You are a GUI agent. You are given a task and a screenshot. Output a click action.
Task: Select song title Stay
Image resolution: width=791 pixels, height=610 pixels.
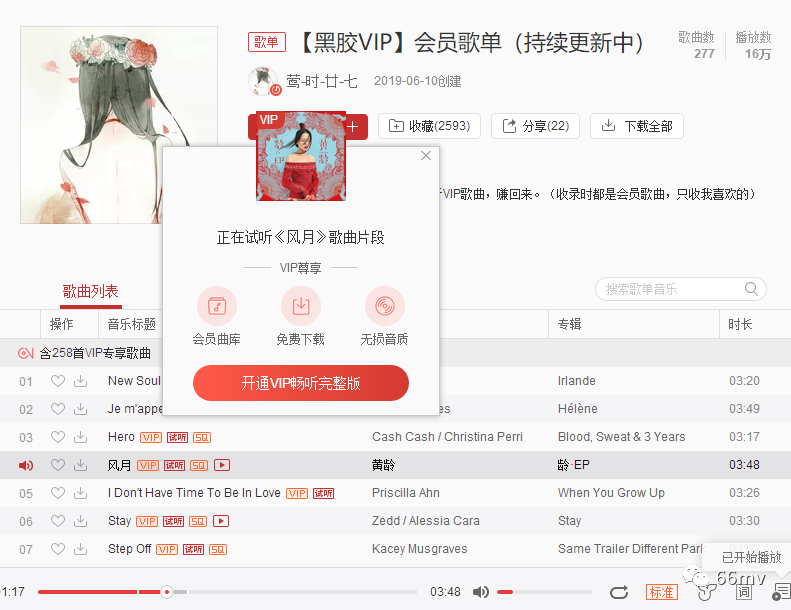pos(119,521)
